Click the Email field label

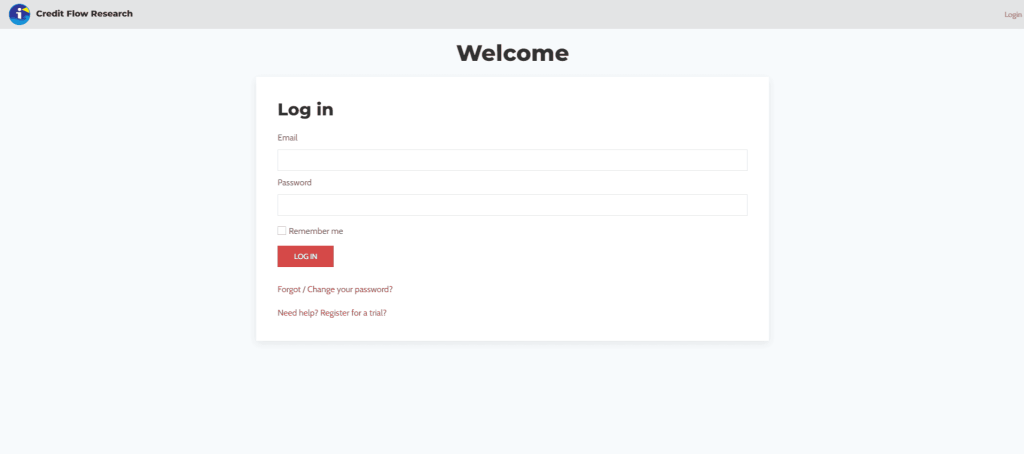click(x=287, y=138)
